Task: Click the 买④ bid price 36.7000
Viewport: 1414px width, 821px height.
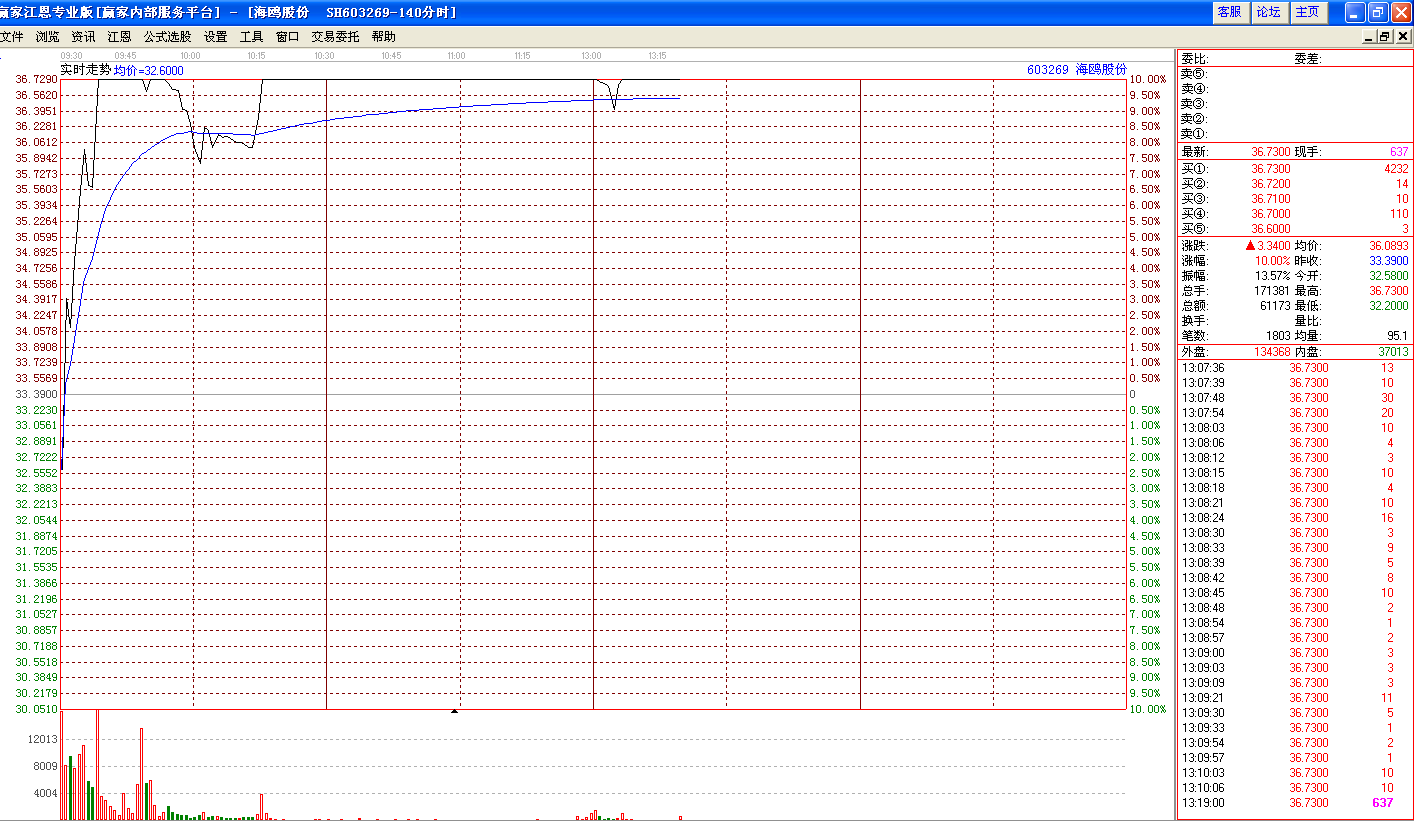Action: click(1271, 214)
